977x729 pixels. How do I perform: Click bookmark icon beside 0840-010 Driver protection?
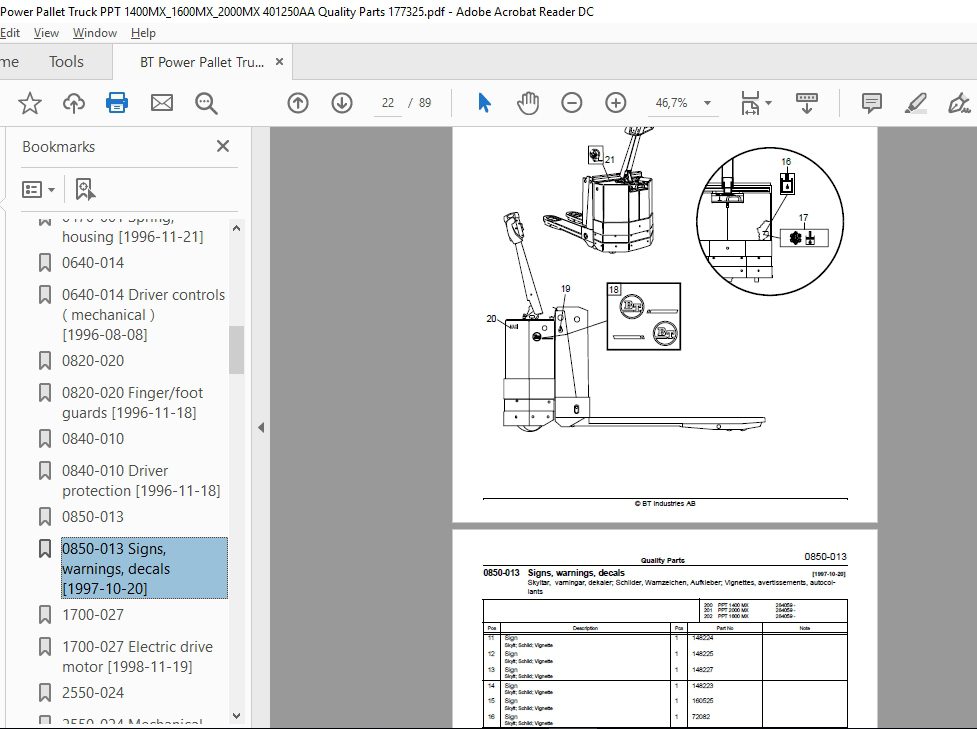pyautogui.click(x=45, y=470)
